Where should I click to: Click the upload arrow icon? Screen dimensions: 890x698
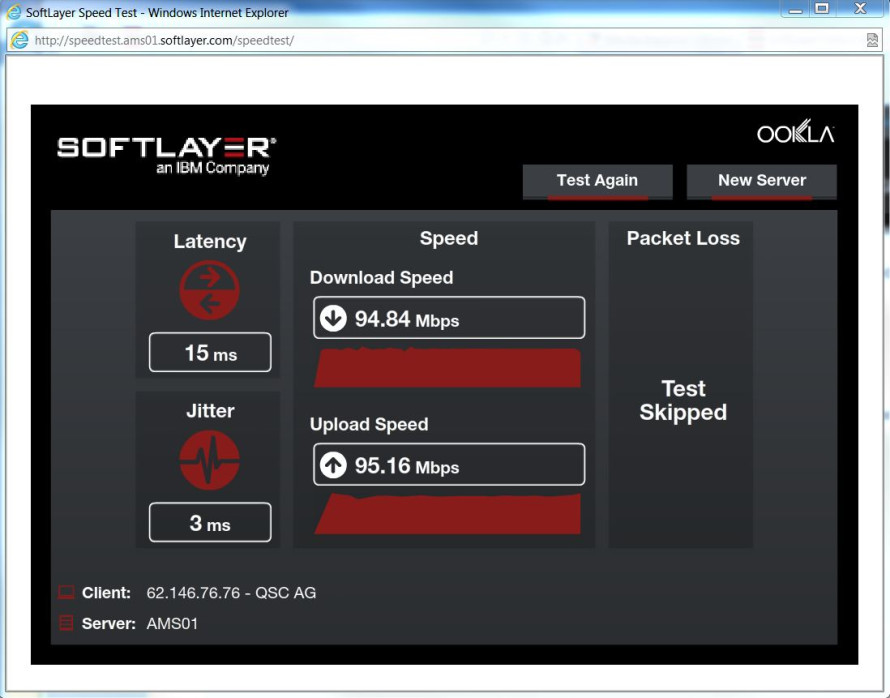click(333, 465)
